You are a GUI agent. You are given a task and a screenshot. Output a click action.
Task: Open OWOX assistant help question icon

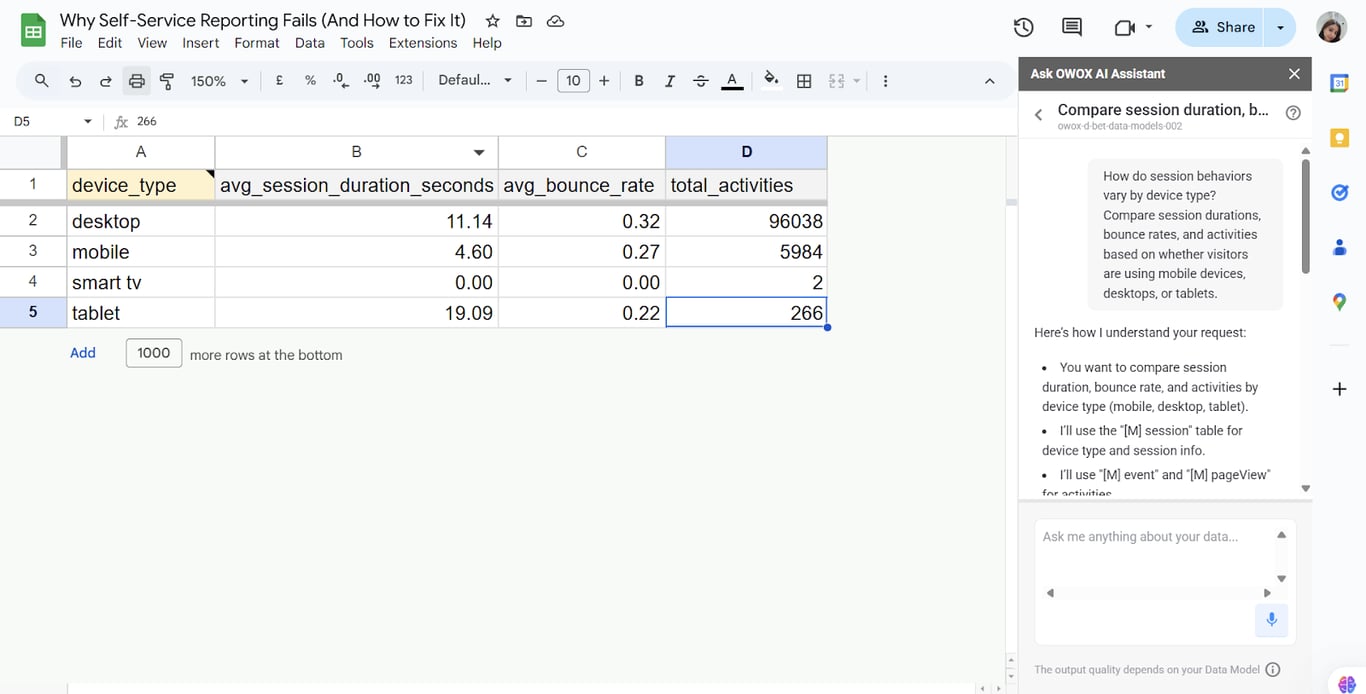[x=1293, y=113]
